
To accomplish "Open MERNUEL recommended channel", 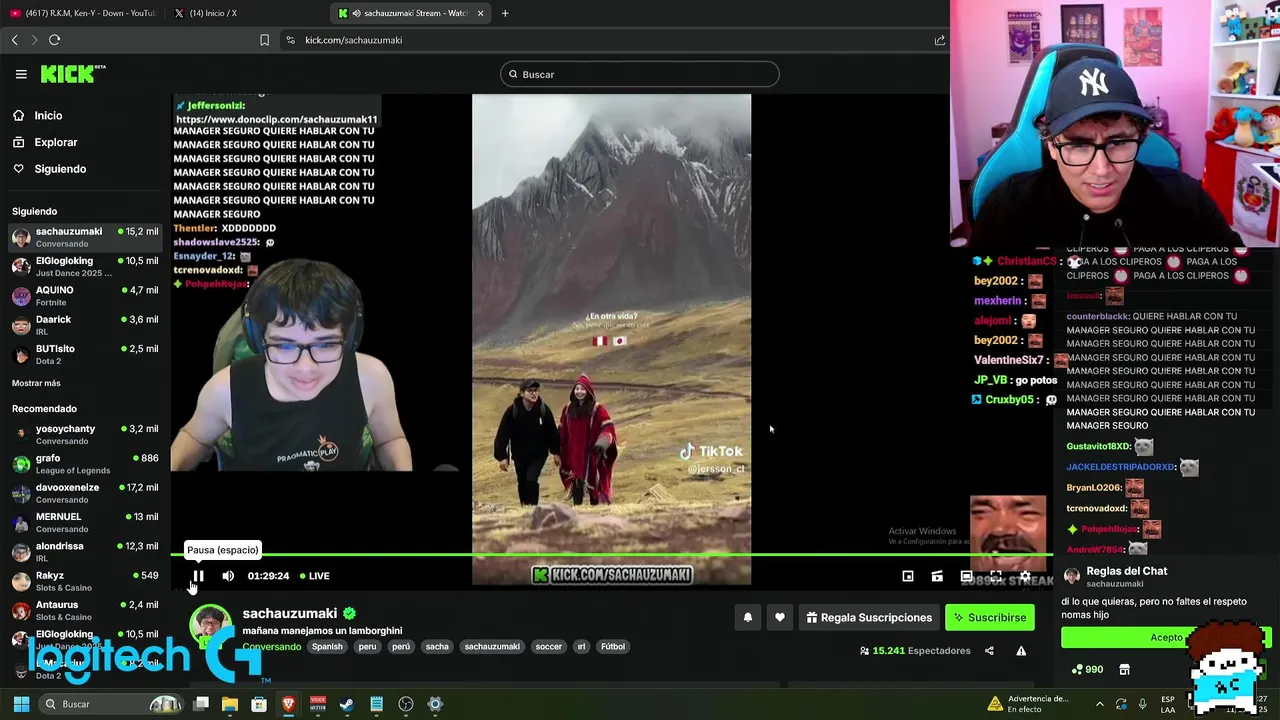I will pos(85,522).
